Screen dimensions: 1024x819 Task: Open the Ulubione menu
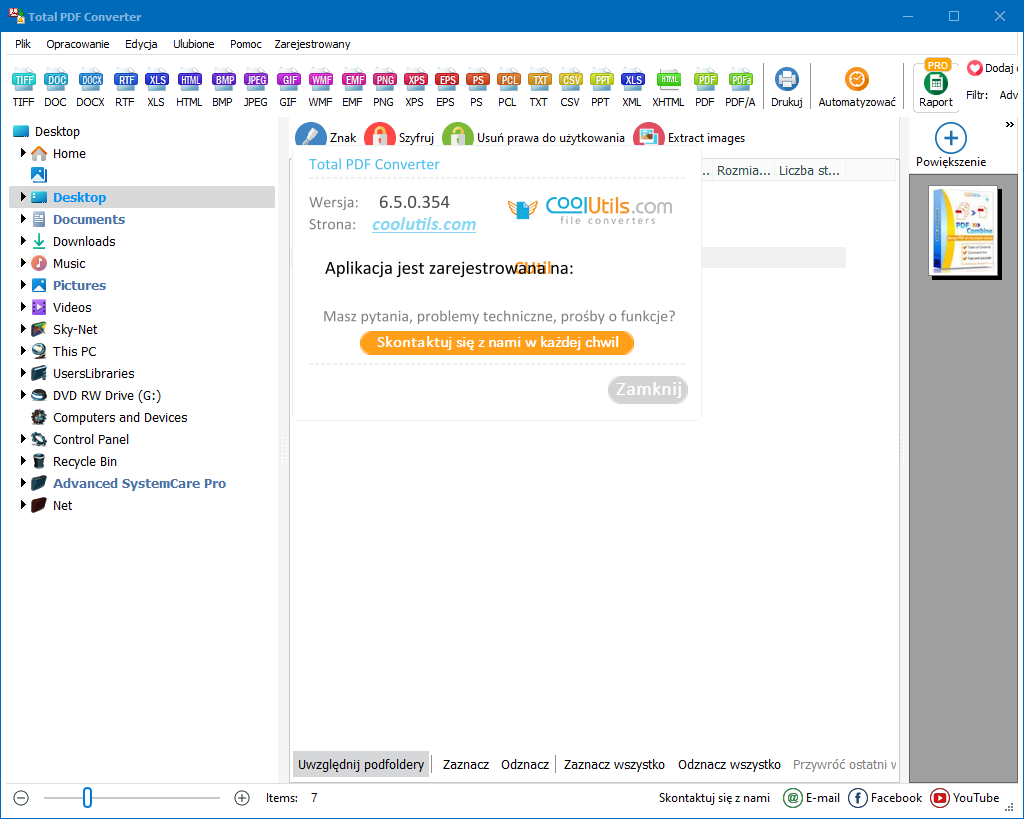click(193, 44)
